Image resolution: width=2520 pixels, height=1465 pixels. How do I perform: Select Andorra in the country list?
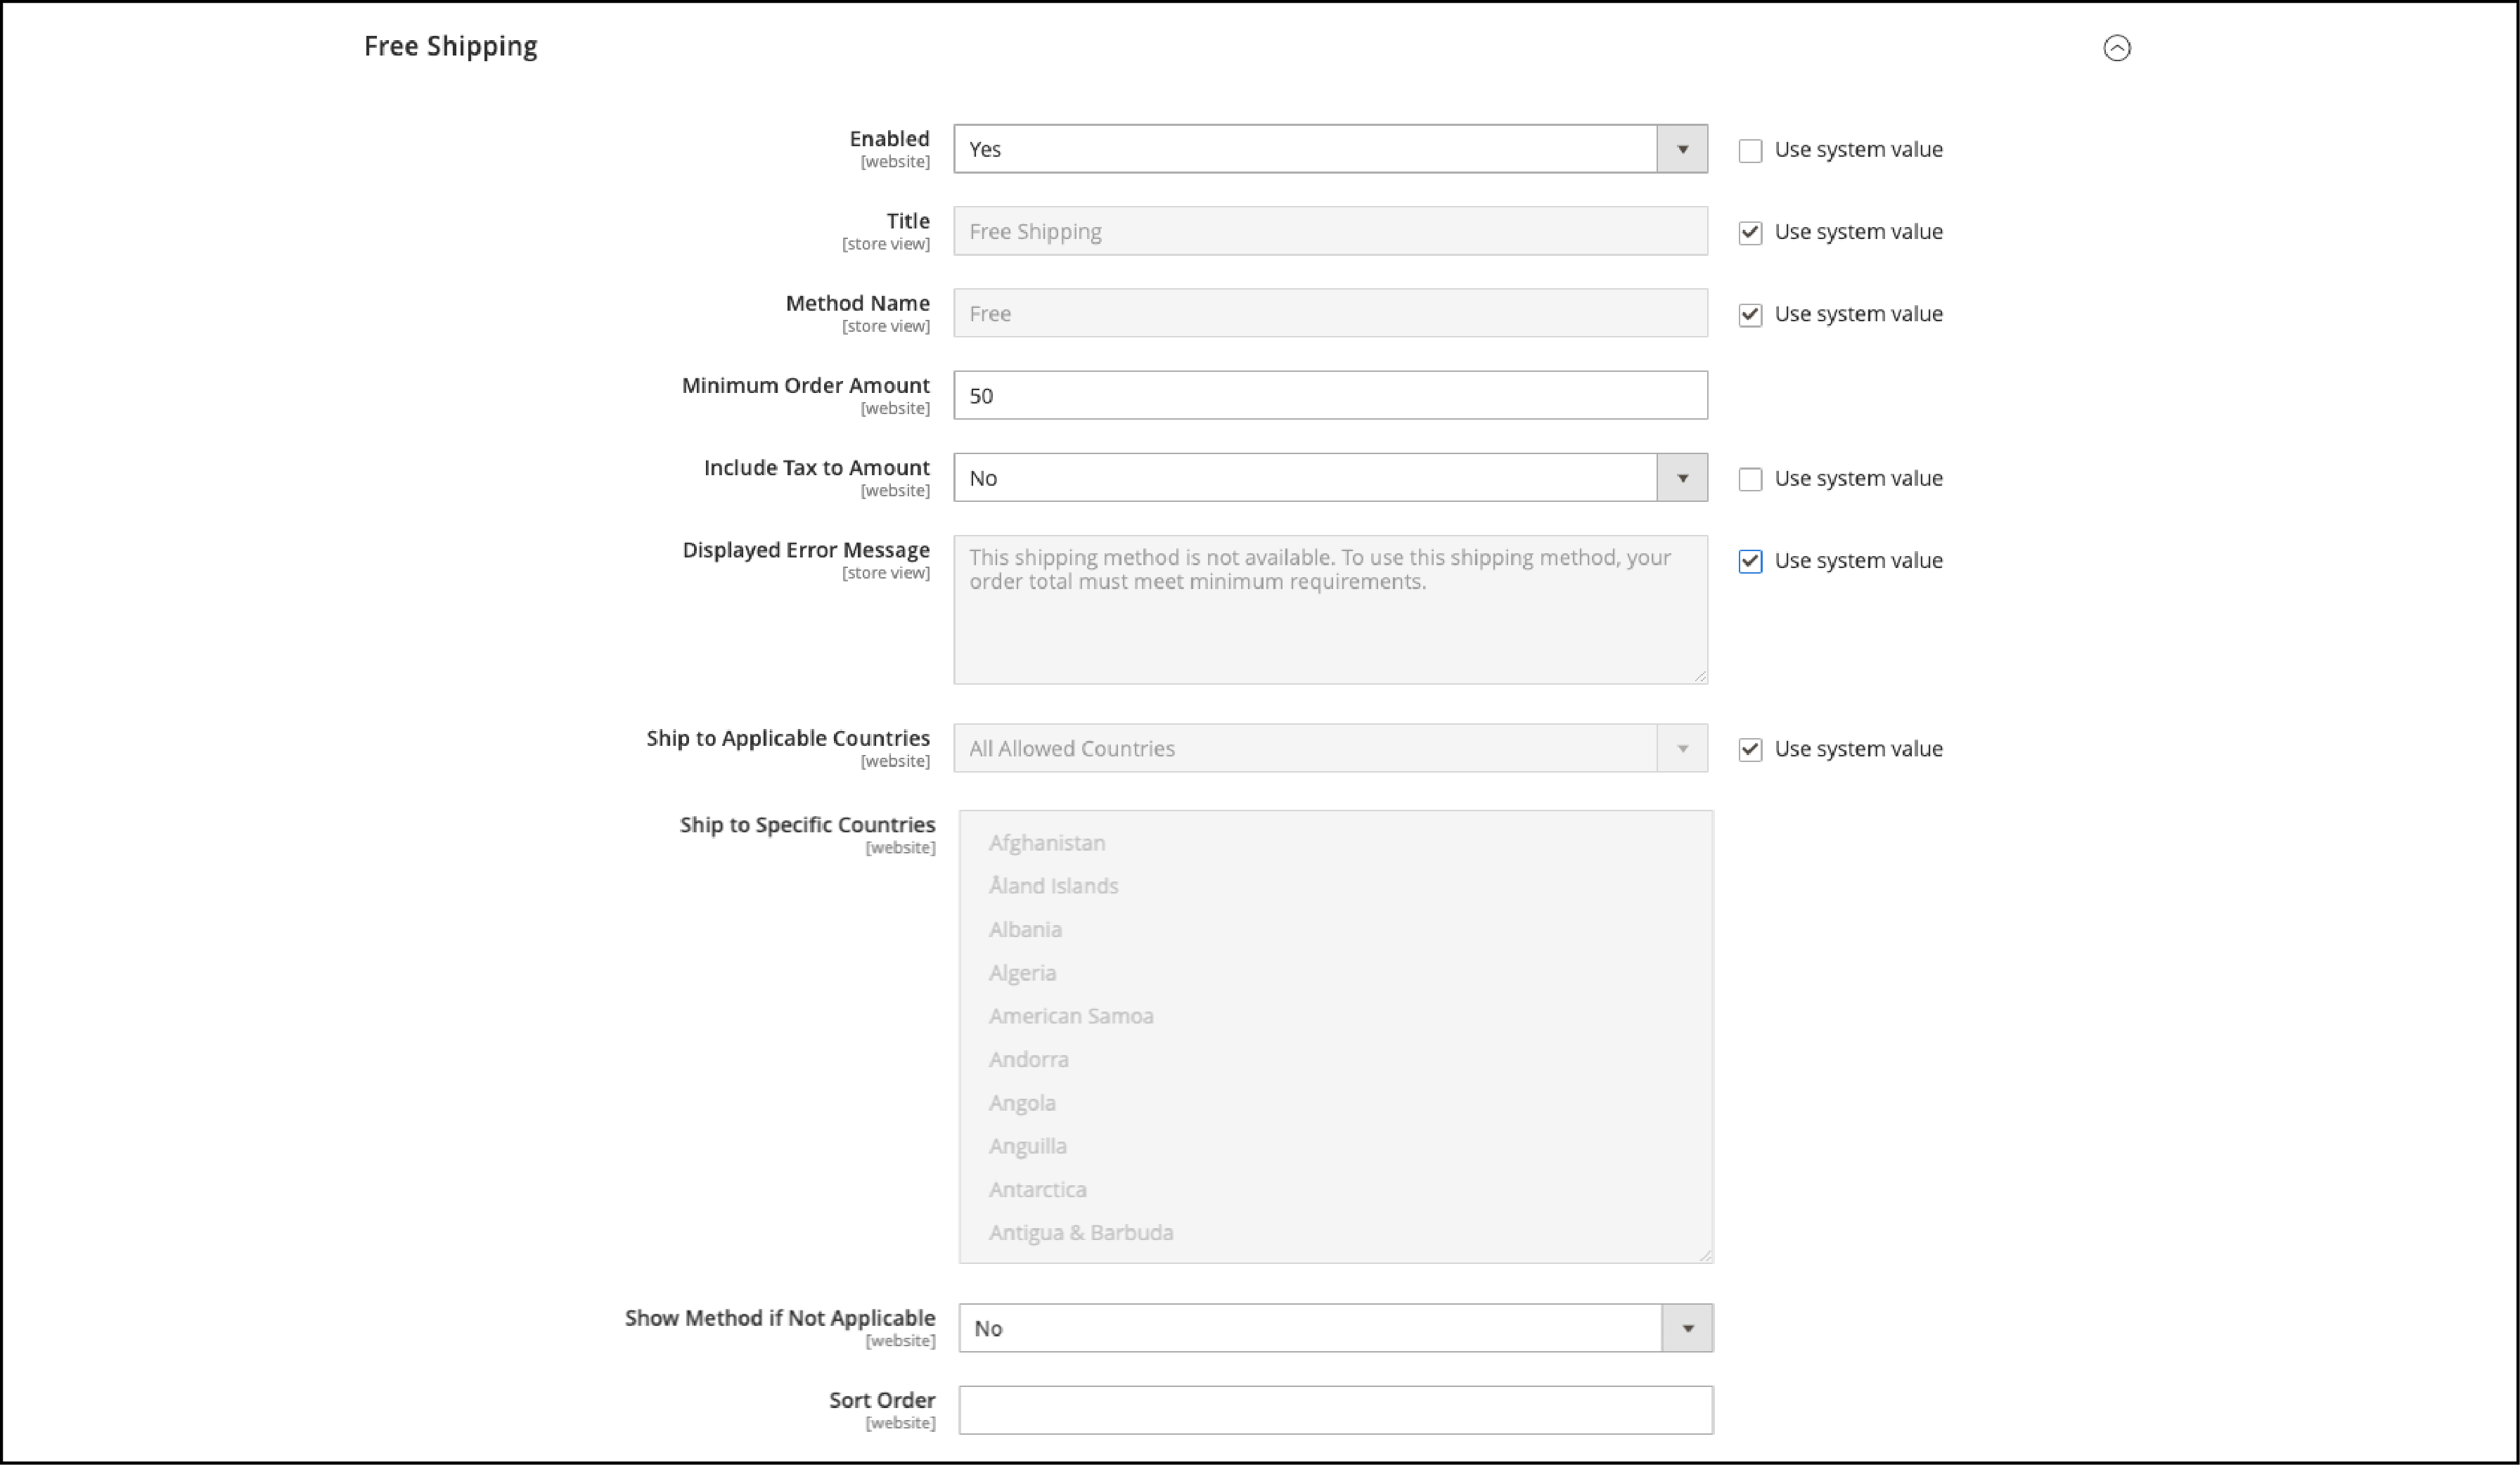click(x=1028, y=1059)
